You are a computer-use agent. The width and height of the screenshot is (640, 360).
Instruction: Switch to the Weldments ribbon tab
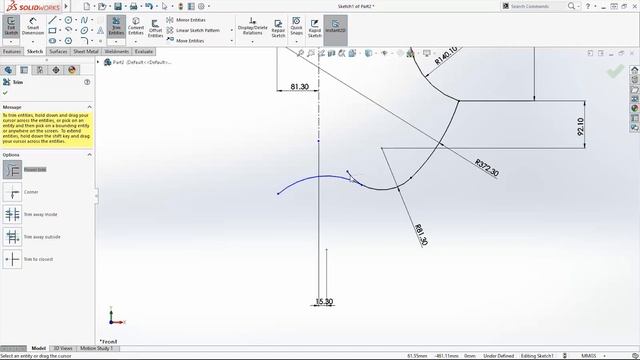(x=116, y=51)
